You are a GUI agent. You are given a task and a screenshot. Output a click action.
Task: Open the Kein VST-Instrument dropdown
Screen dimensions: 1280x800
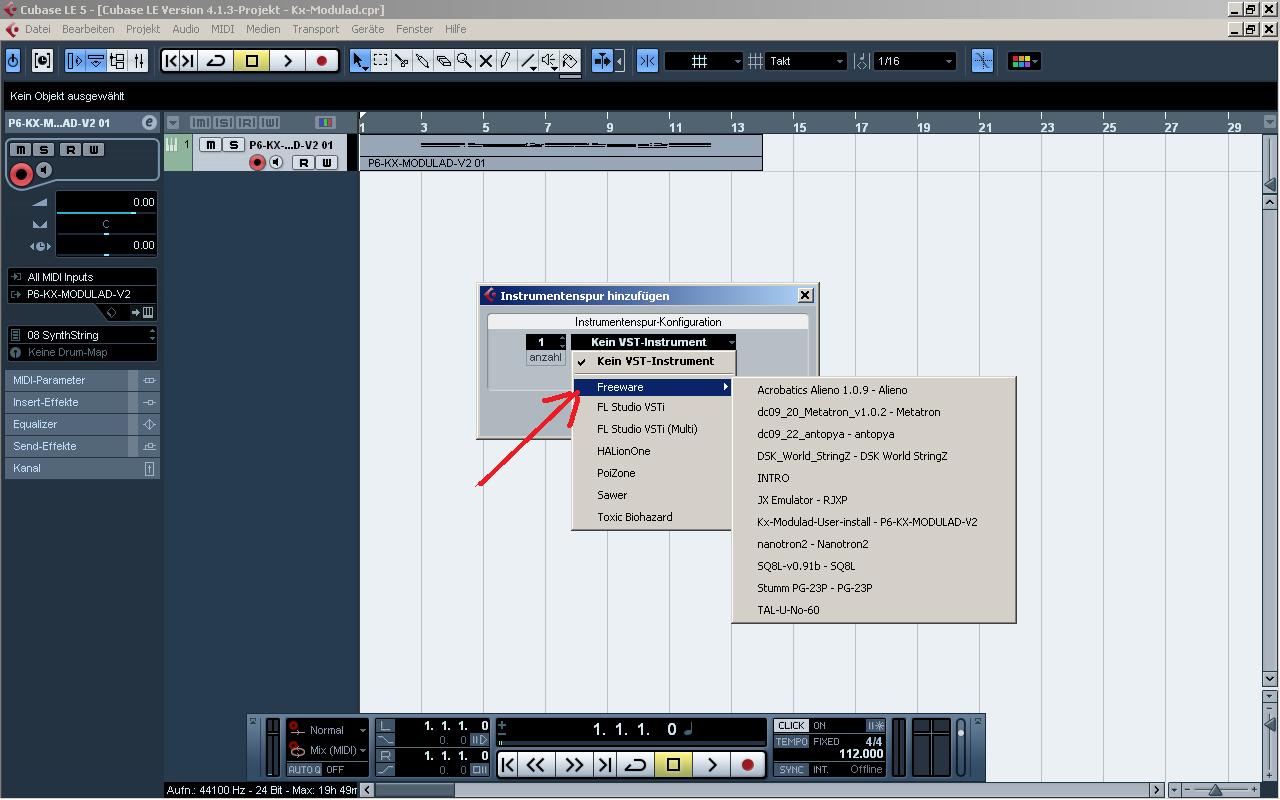coord(653,342)
